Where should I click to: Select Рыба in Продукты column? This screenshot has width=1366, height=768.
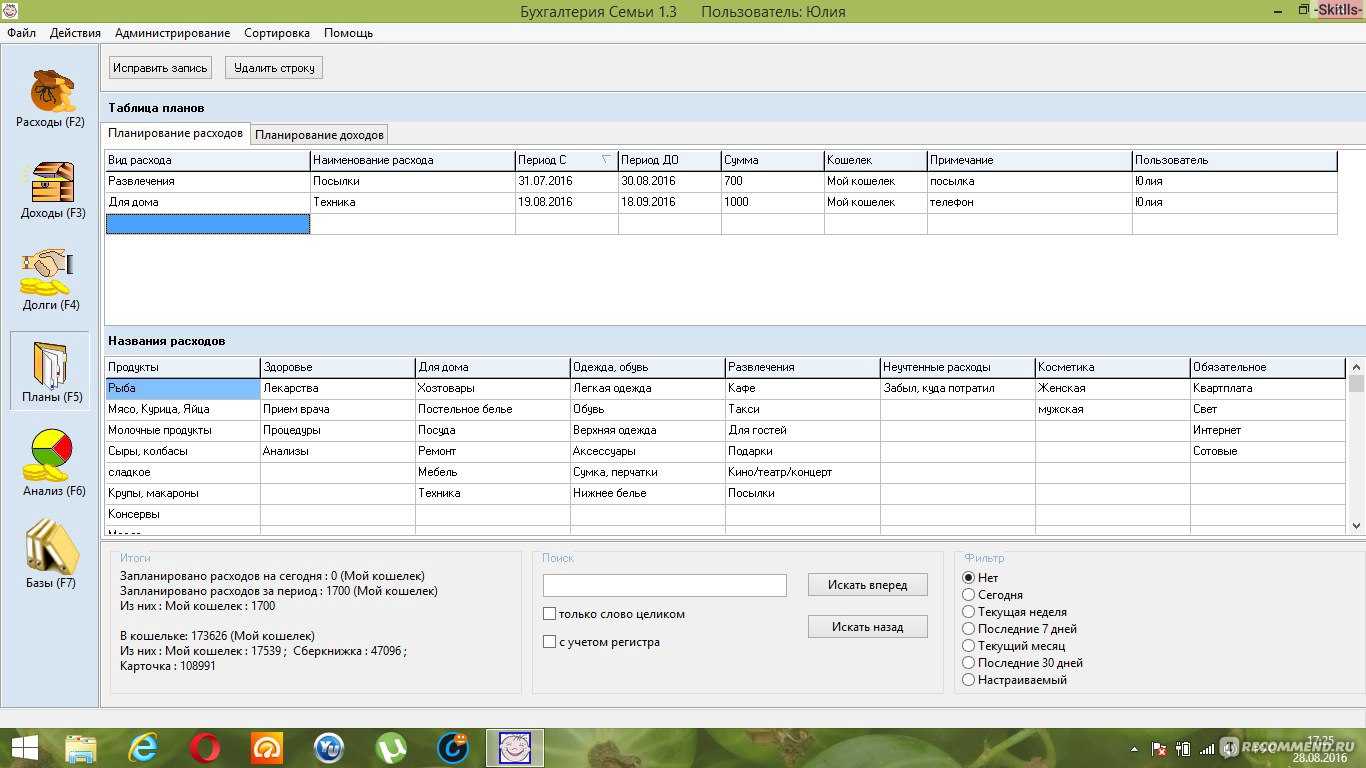(x=183, y=388)
